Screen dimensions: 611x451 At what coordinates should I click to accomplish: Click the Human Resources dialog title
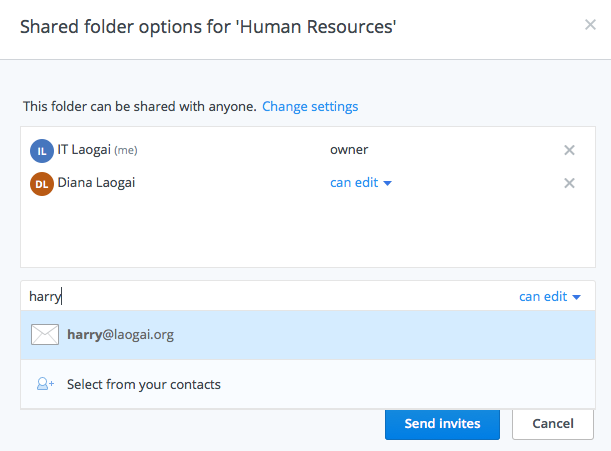click(208, 26)
